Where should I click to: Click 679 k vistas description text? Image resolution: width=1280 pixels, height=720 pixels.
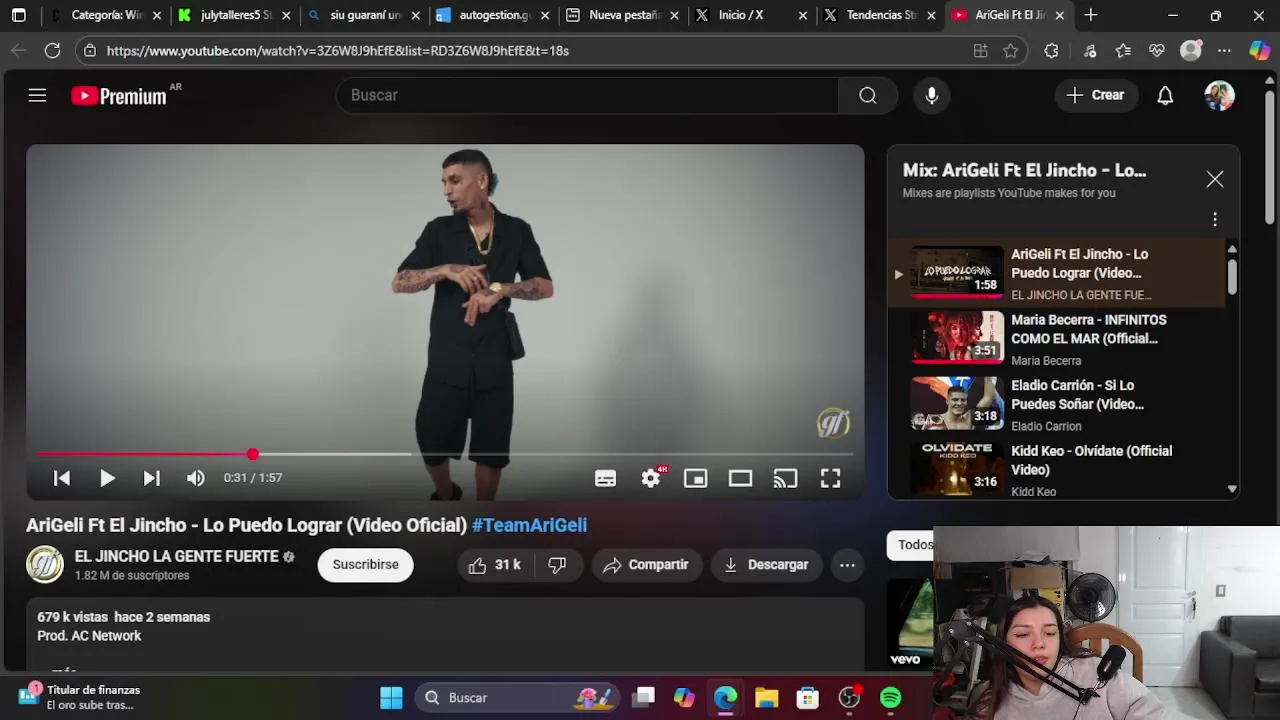pyautogui.click(x=72, y=617)
